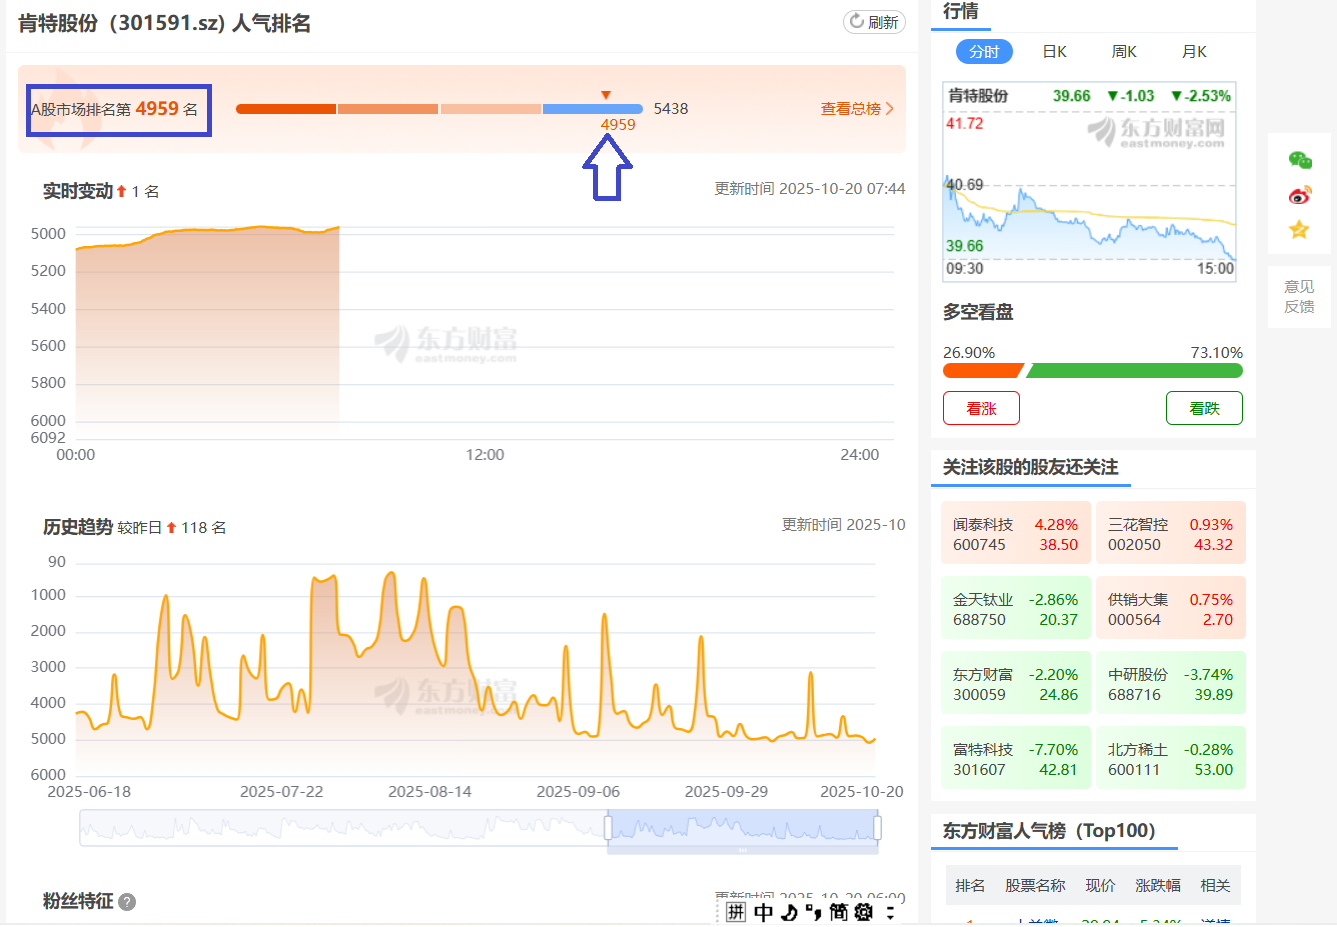Switch to the 月K chart tab
Image resolution: width=1337 pixels, height=927 pixels.
[x=1194, y=52]
